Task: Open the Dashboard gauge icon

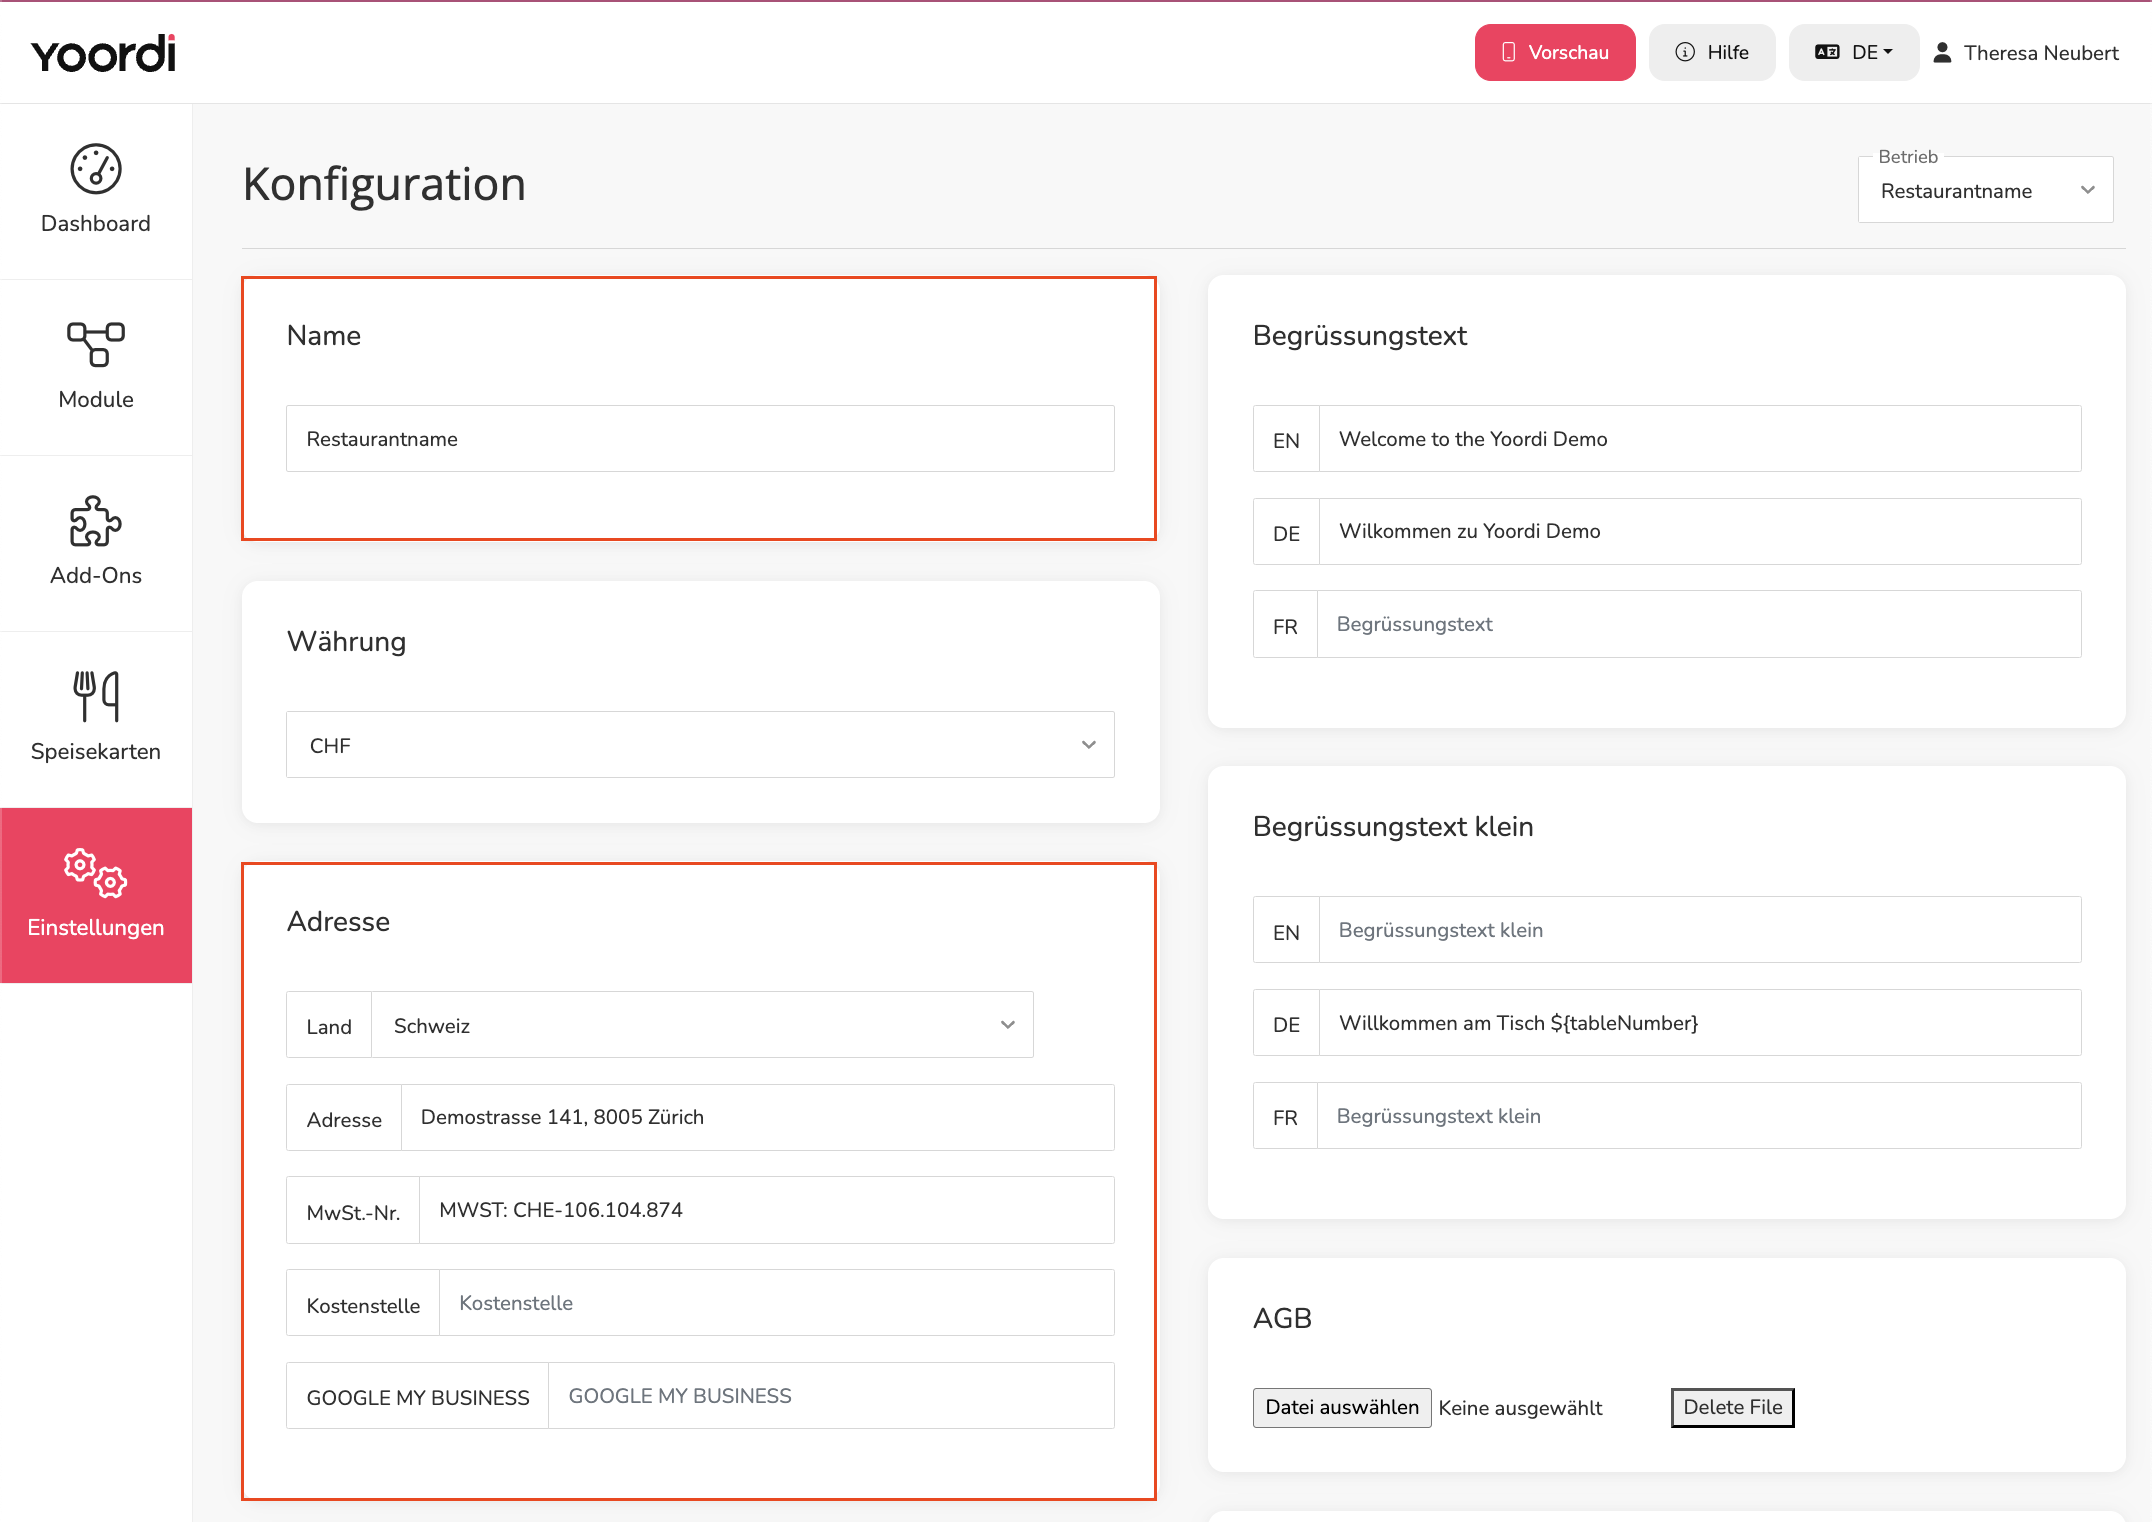Action: [x=96, y=169]
